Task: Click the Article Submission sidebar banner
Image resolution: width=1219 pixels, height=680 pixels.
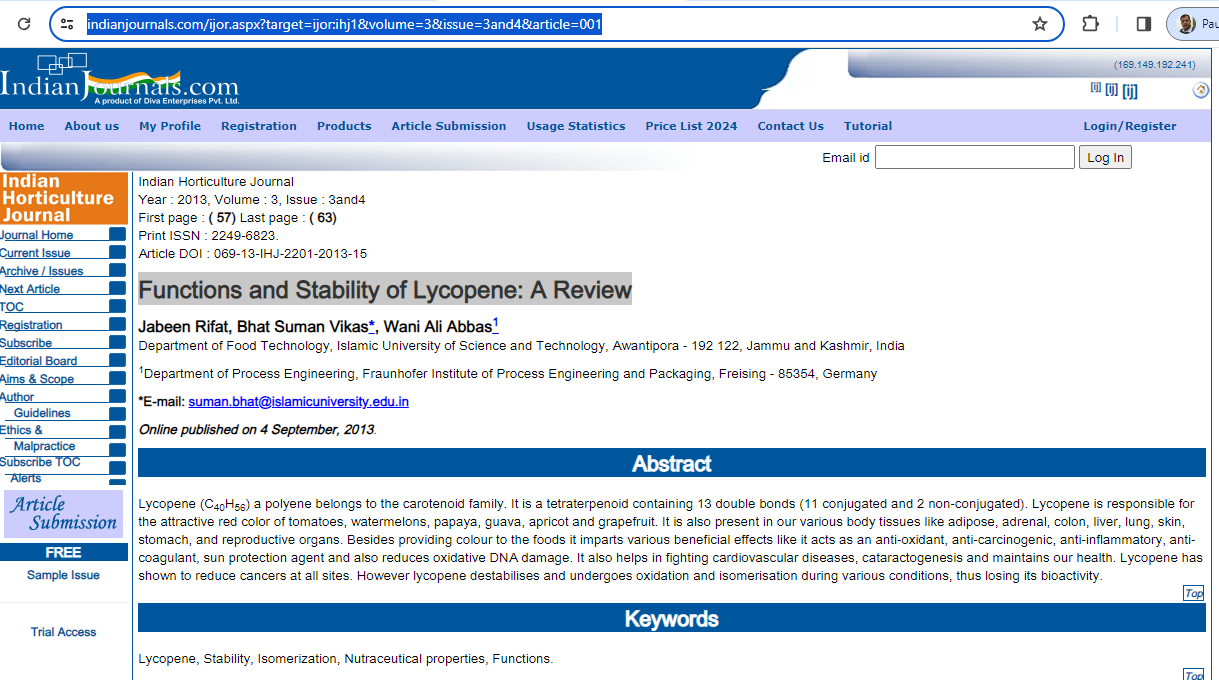Action: click(x=63, y=513)
